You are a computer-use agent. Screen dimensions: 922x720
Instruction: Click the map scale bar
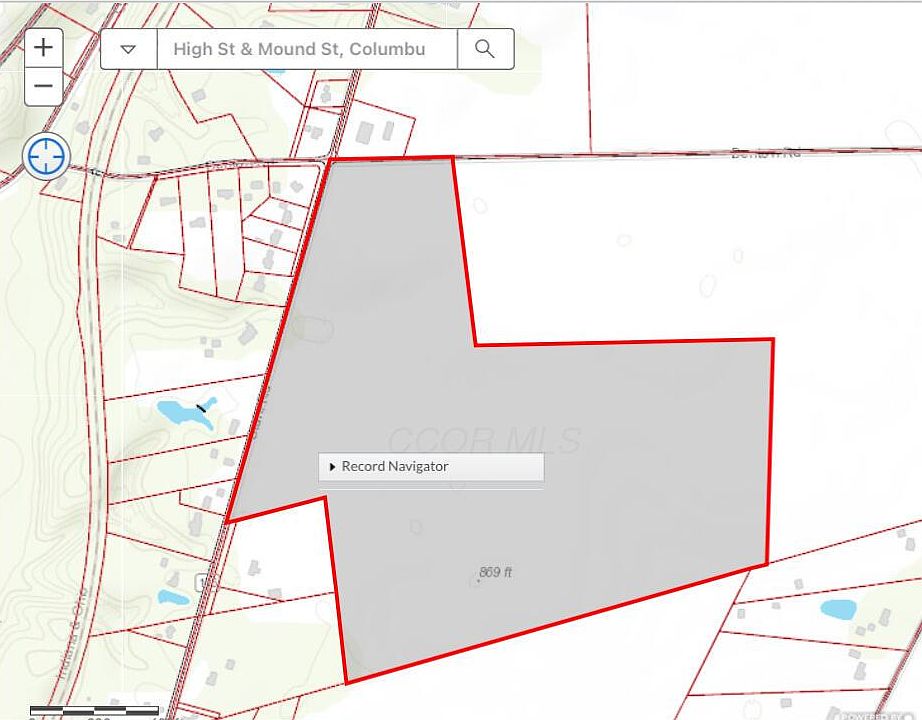click(x=90, y=712)
